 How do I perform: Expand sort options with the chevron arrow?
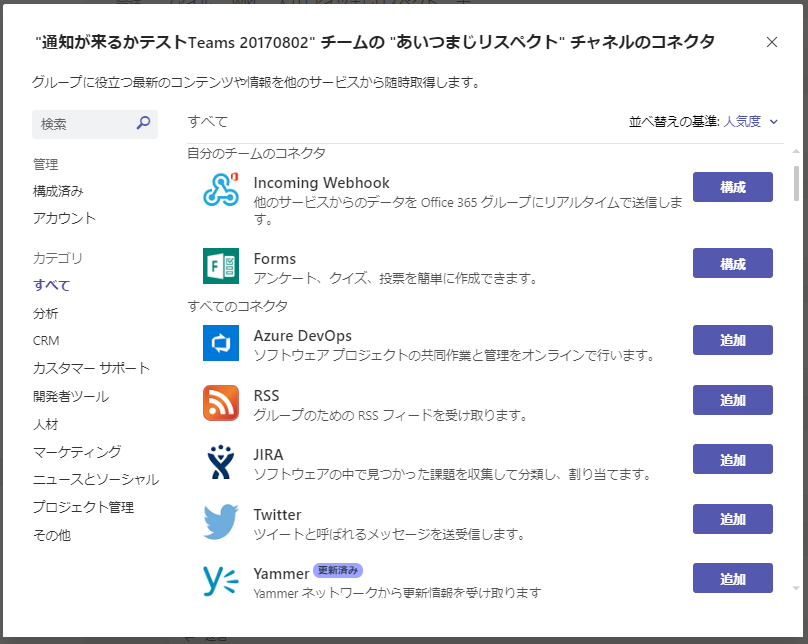coord(773,122)
